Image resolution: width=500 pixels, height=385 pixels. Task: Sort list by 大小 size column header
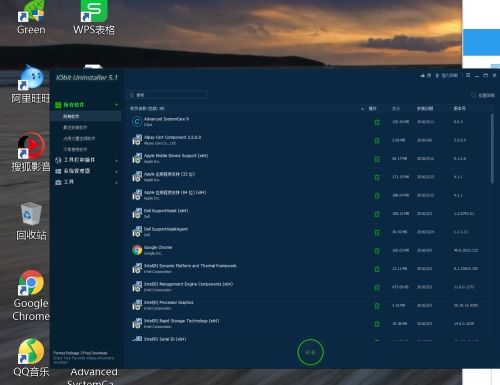coord(396,109)
